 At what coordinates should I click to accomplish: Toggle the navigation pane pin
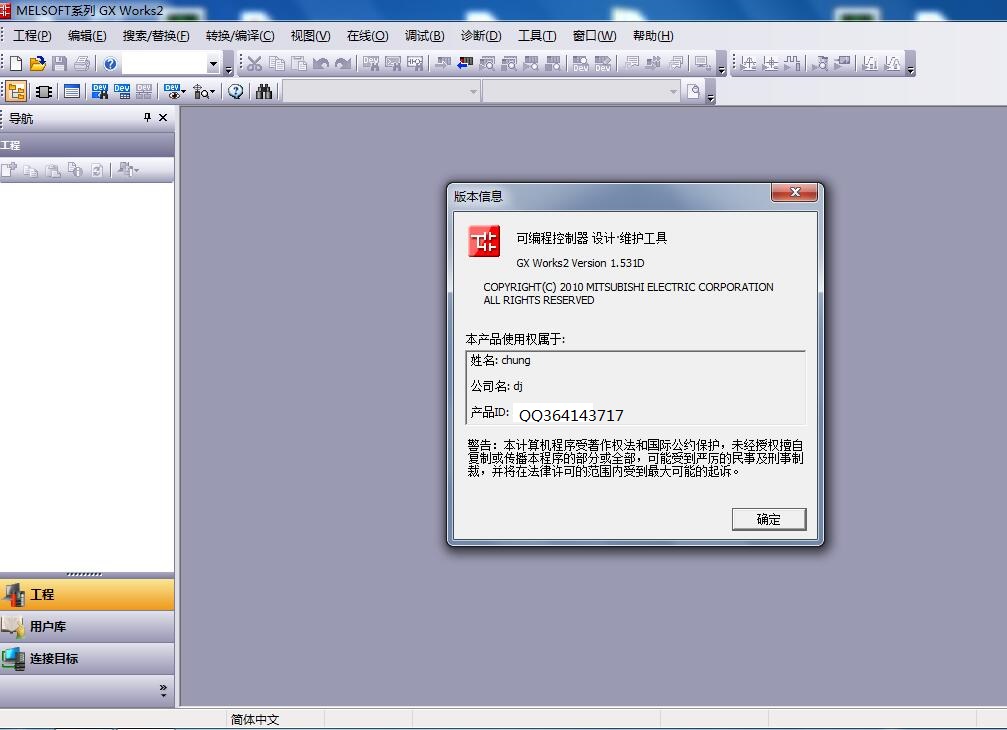[148, 118]
